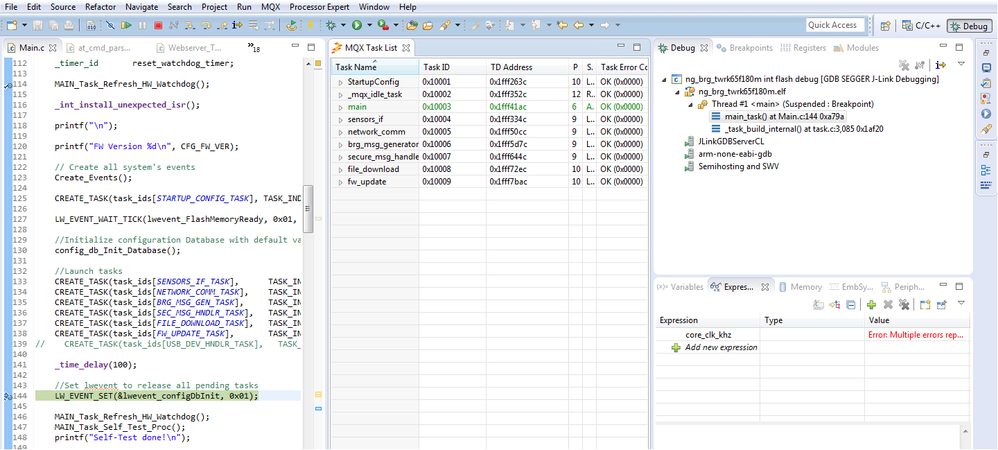Select _task_build_internal() stack frame
The image size is (998, 450).
tap(798, 128)
